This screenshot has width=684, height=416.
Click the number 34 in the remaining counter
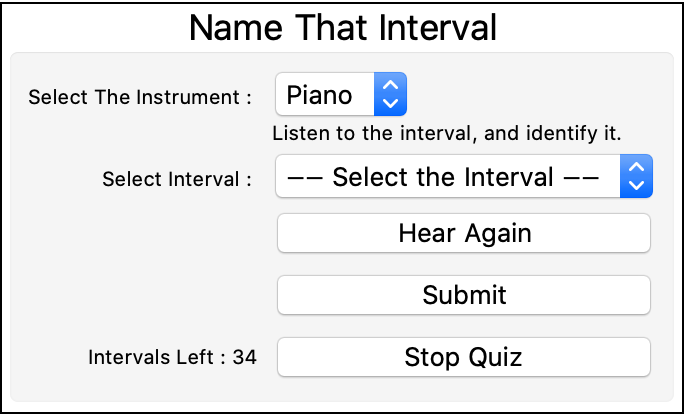(x=245, y=357)
